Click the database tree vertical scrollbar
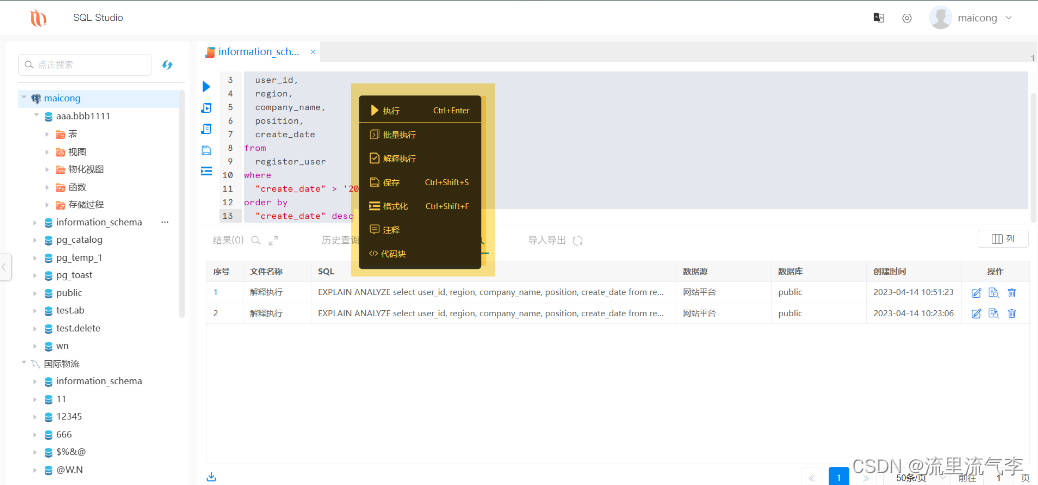Image resolution: width=1038 pixels, height=485 pixels. [182, 204]
